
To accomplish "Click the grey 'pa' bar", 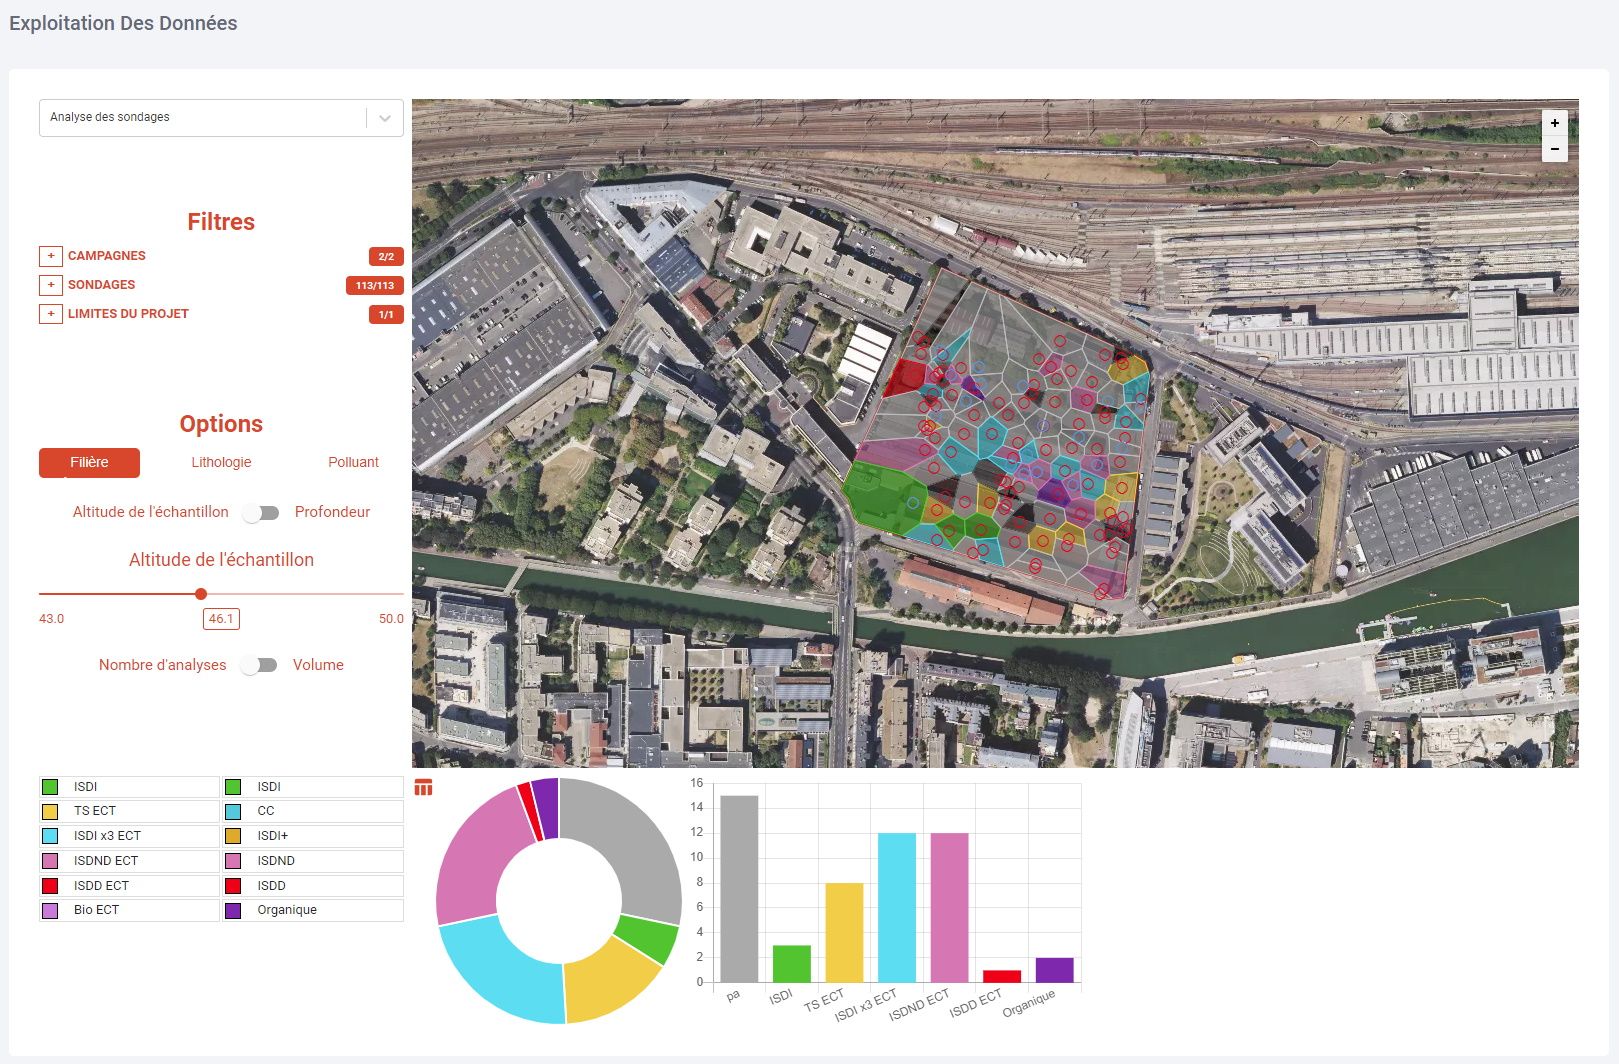I will click(739, 889).
